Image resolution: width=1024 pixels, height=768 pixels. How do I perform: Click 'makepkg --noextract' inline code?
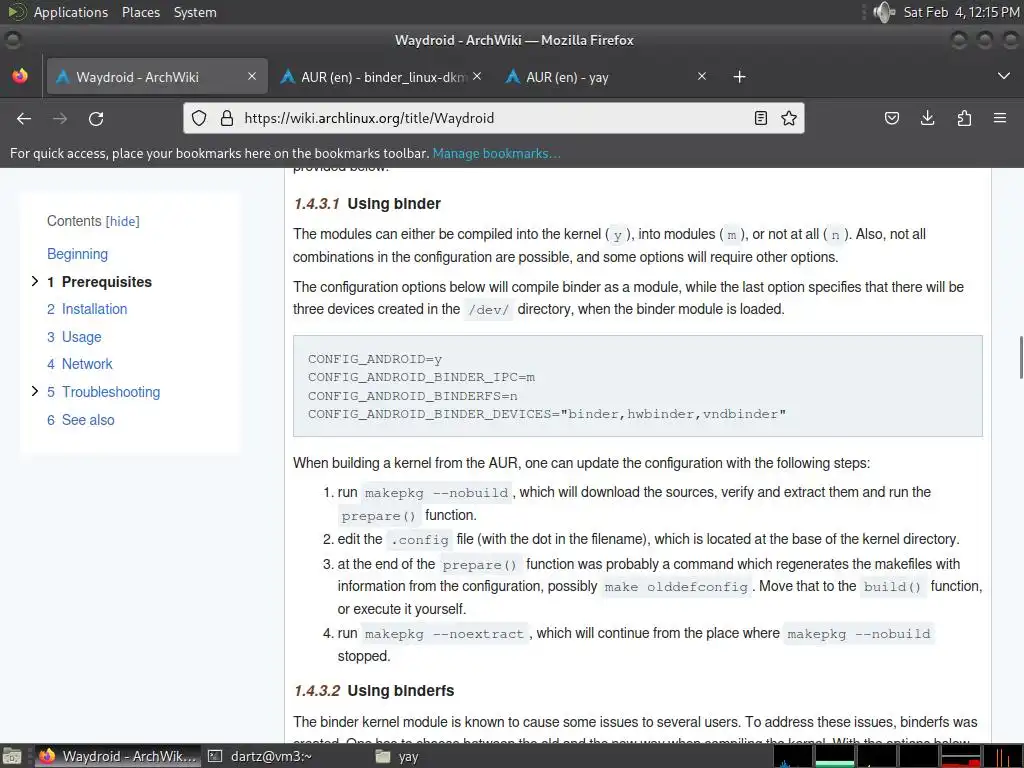tap(444, 633)
